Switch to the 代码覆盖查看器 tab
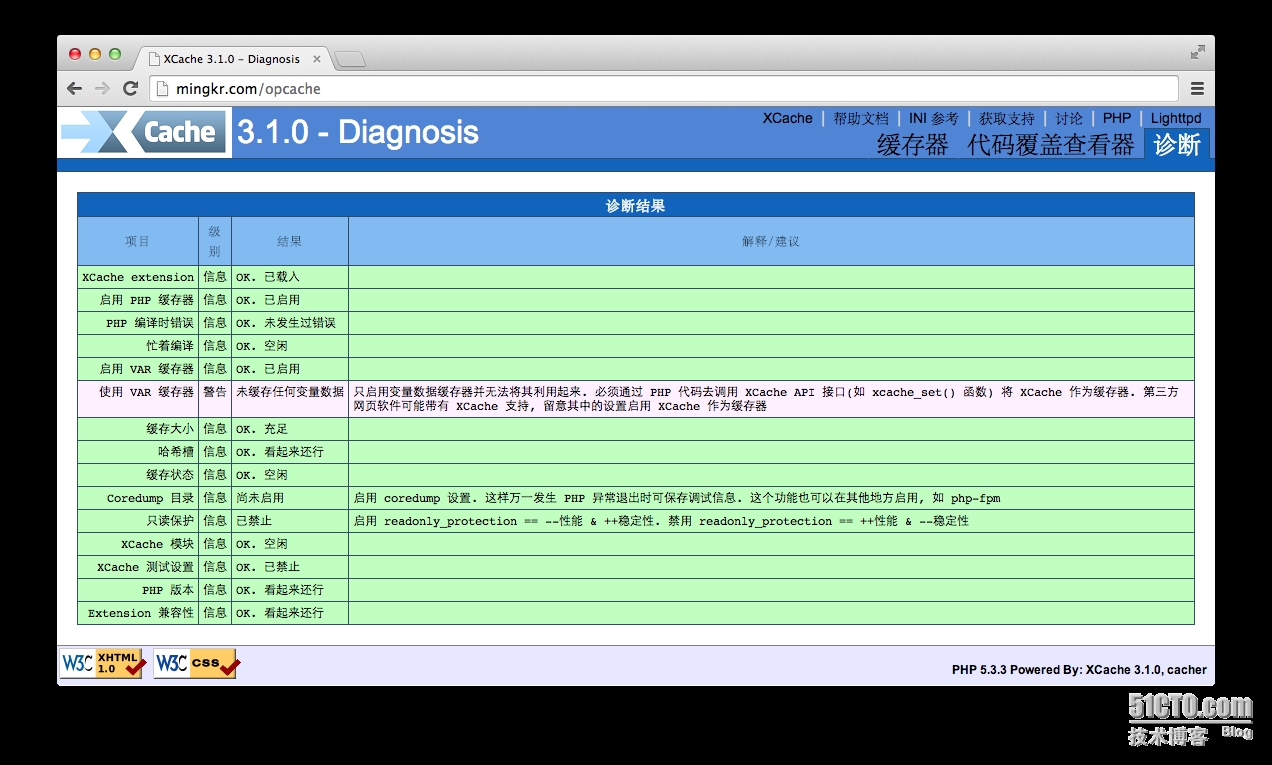Viewport: 1272px width, 765px height. coord(1050,144)
